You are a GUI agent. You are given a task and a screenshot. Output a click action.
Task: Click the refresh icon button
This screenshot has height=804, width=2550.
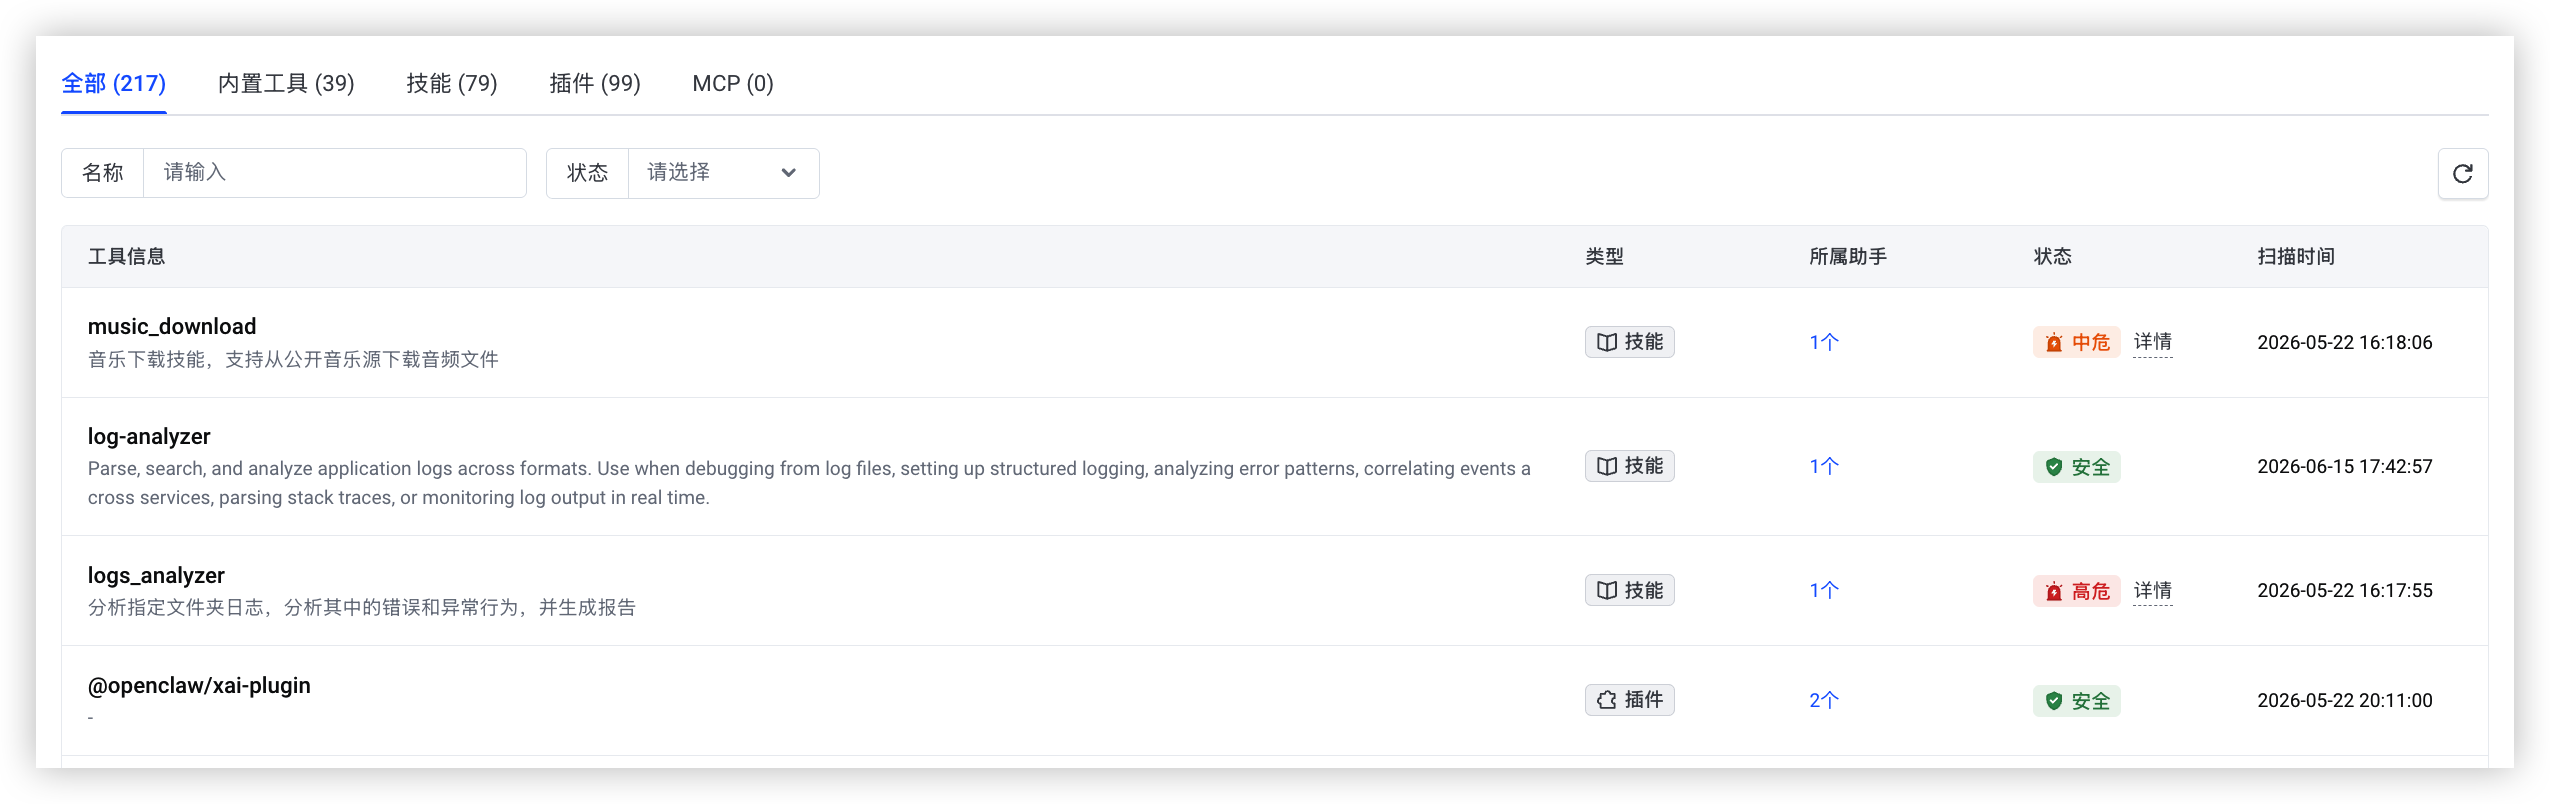point(2462,174)
